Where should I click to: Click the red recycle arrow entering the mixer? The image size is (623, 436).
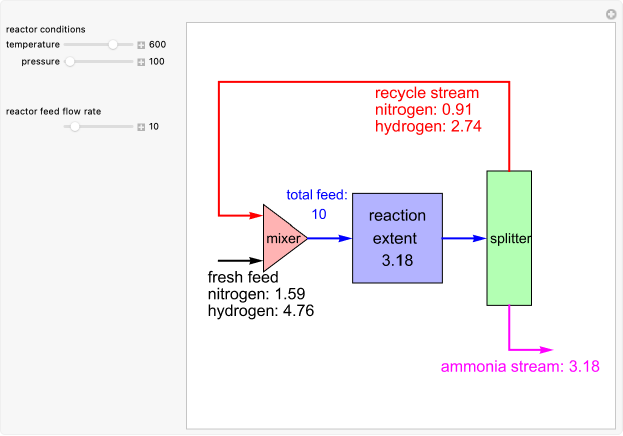(x=240, y=215)
